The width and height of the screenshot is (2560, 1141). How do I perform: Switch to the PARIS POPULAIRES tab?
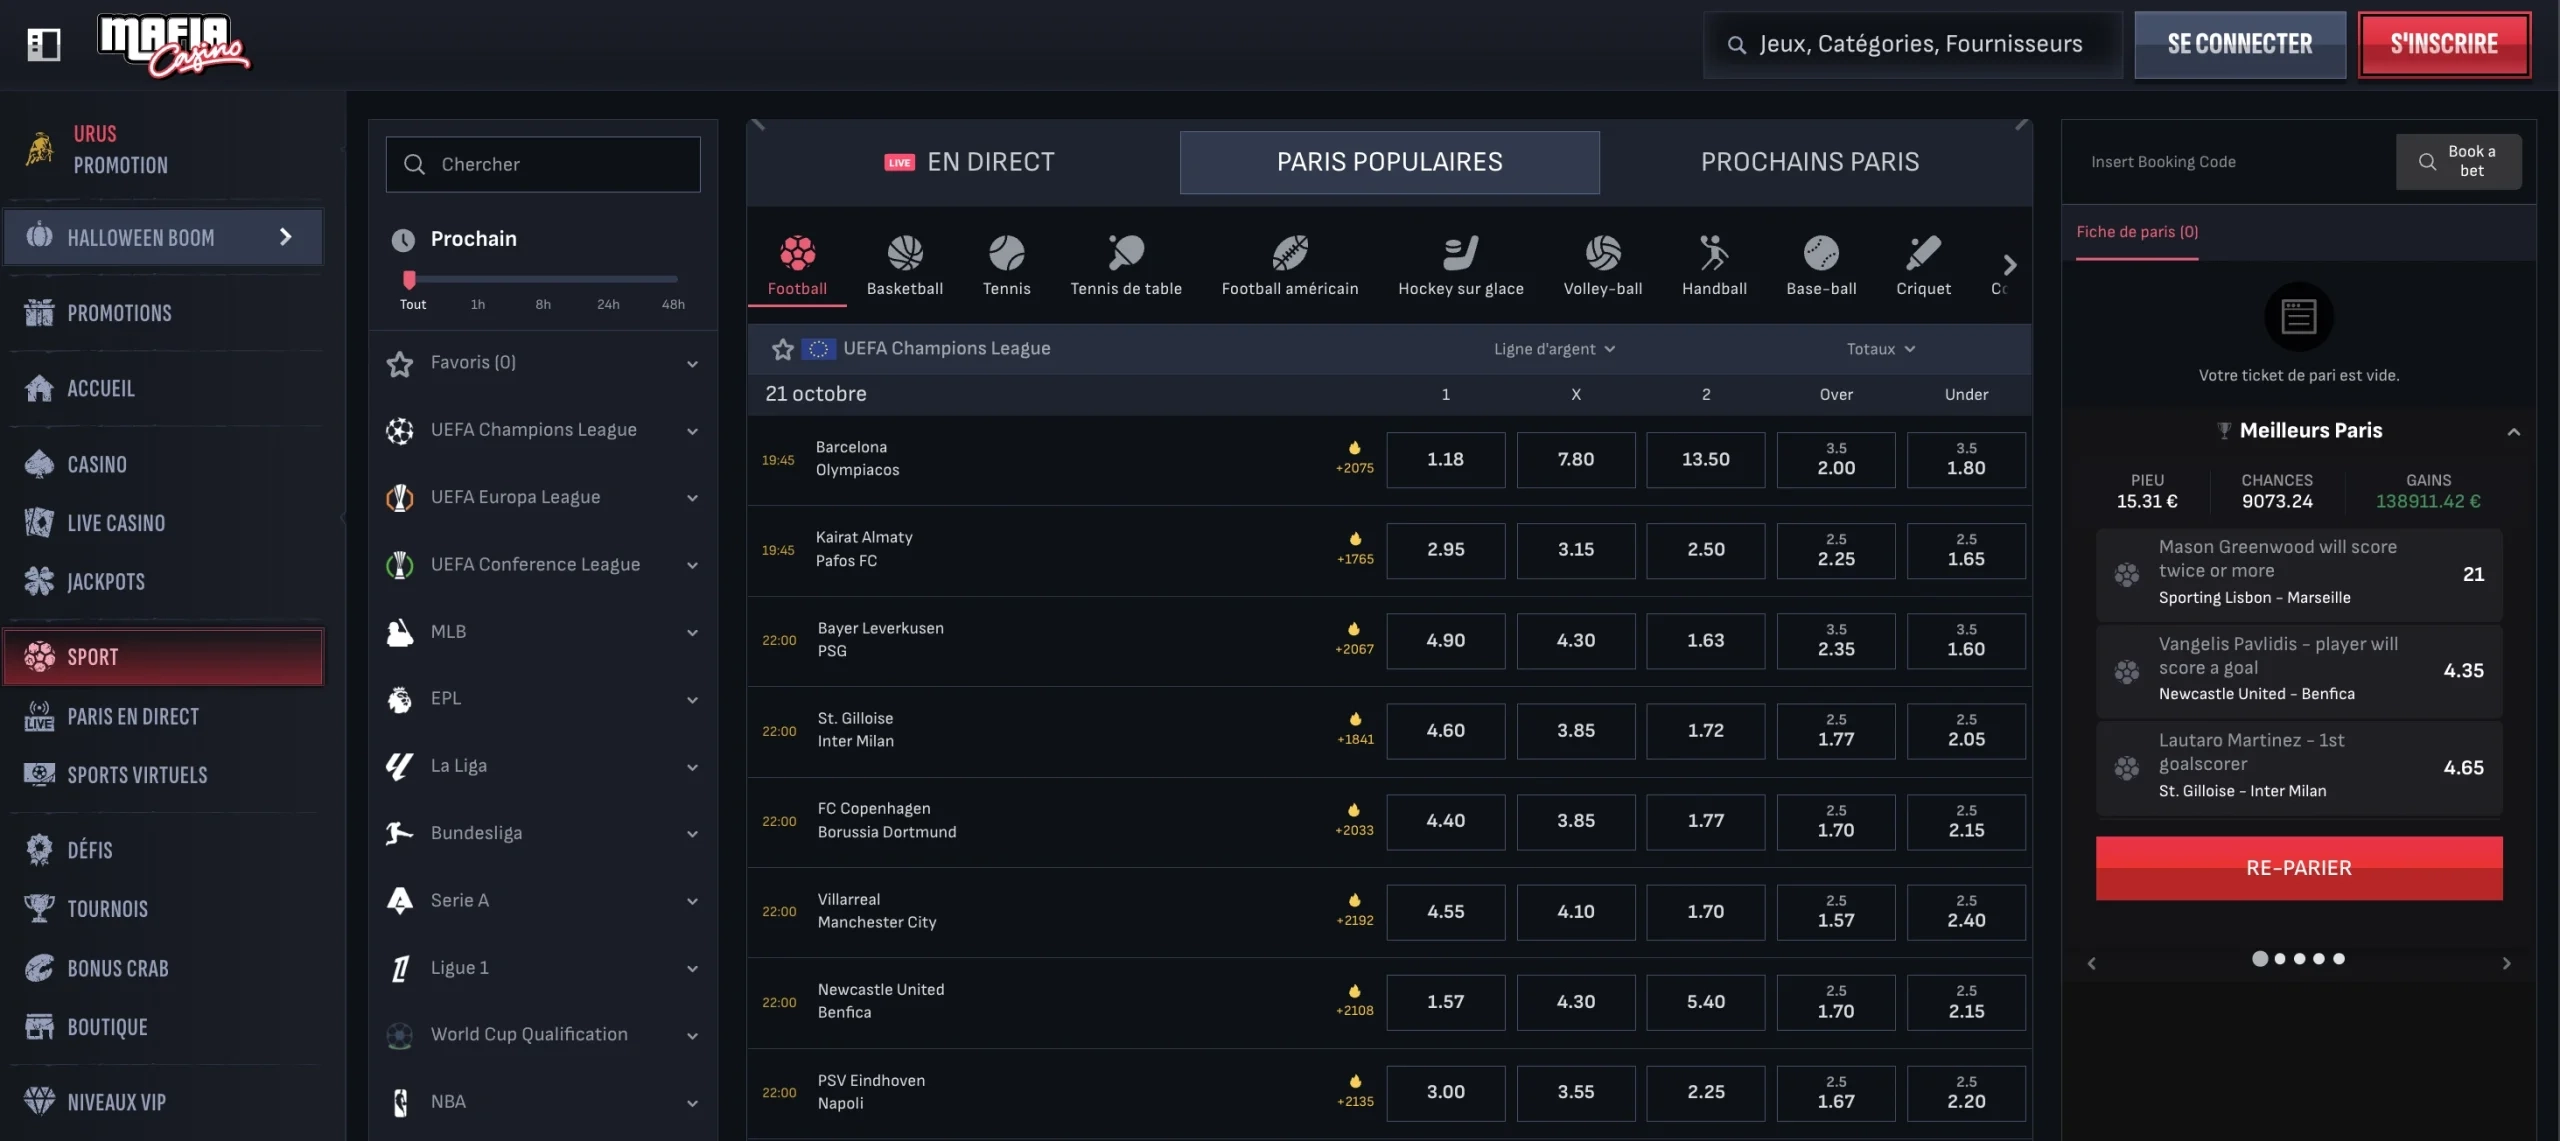pos(1389,162)
